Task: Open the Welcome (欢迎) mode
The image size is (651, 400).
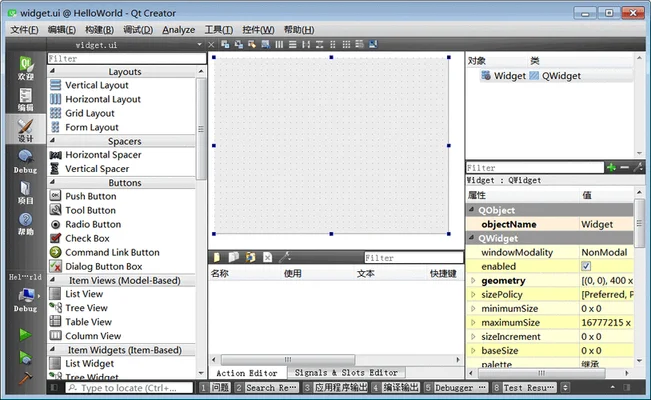Action: tap(25, 68)
